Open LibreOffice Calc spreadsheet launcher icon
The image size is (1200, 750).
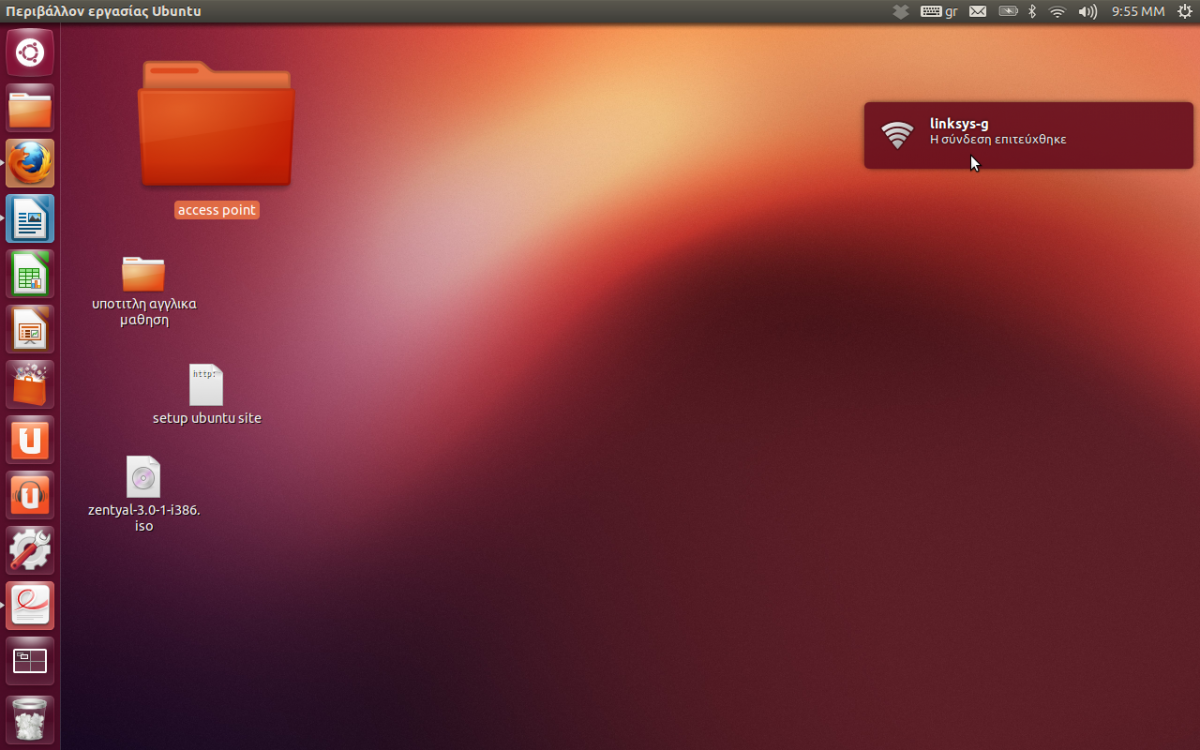[30, 273]
